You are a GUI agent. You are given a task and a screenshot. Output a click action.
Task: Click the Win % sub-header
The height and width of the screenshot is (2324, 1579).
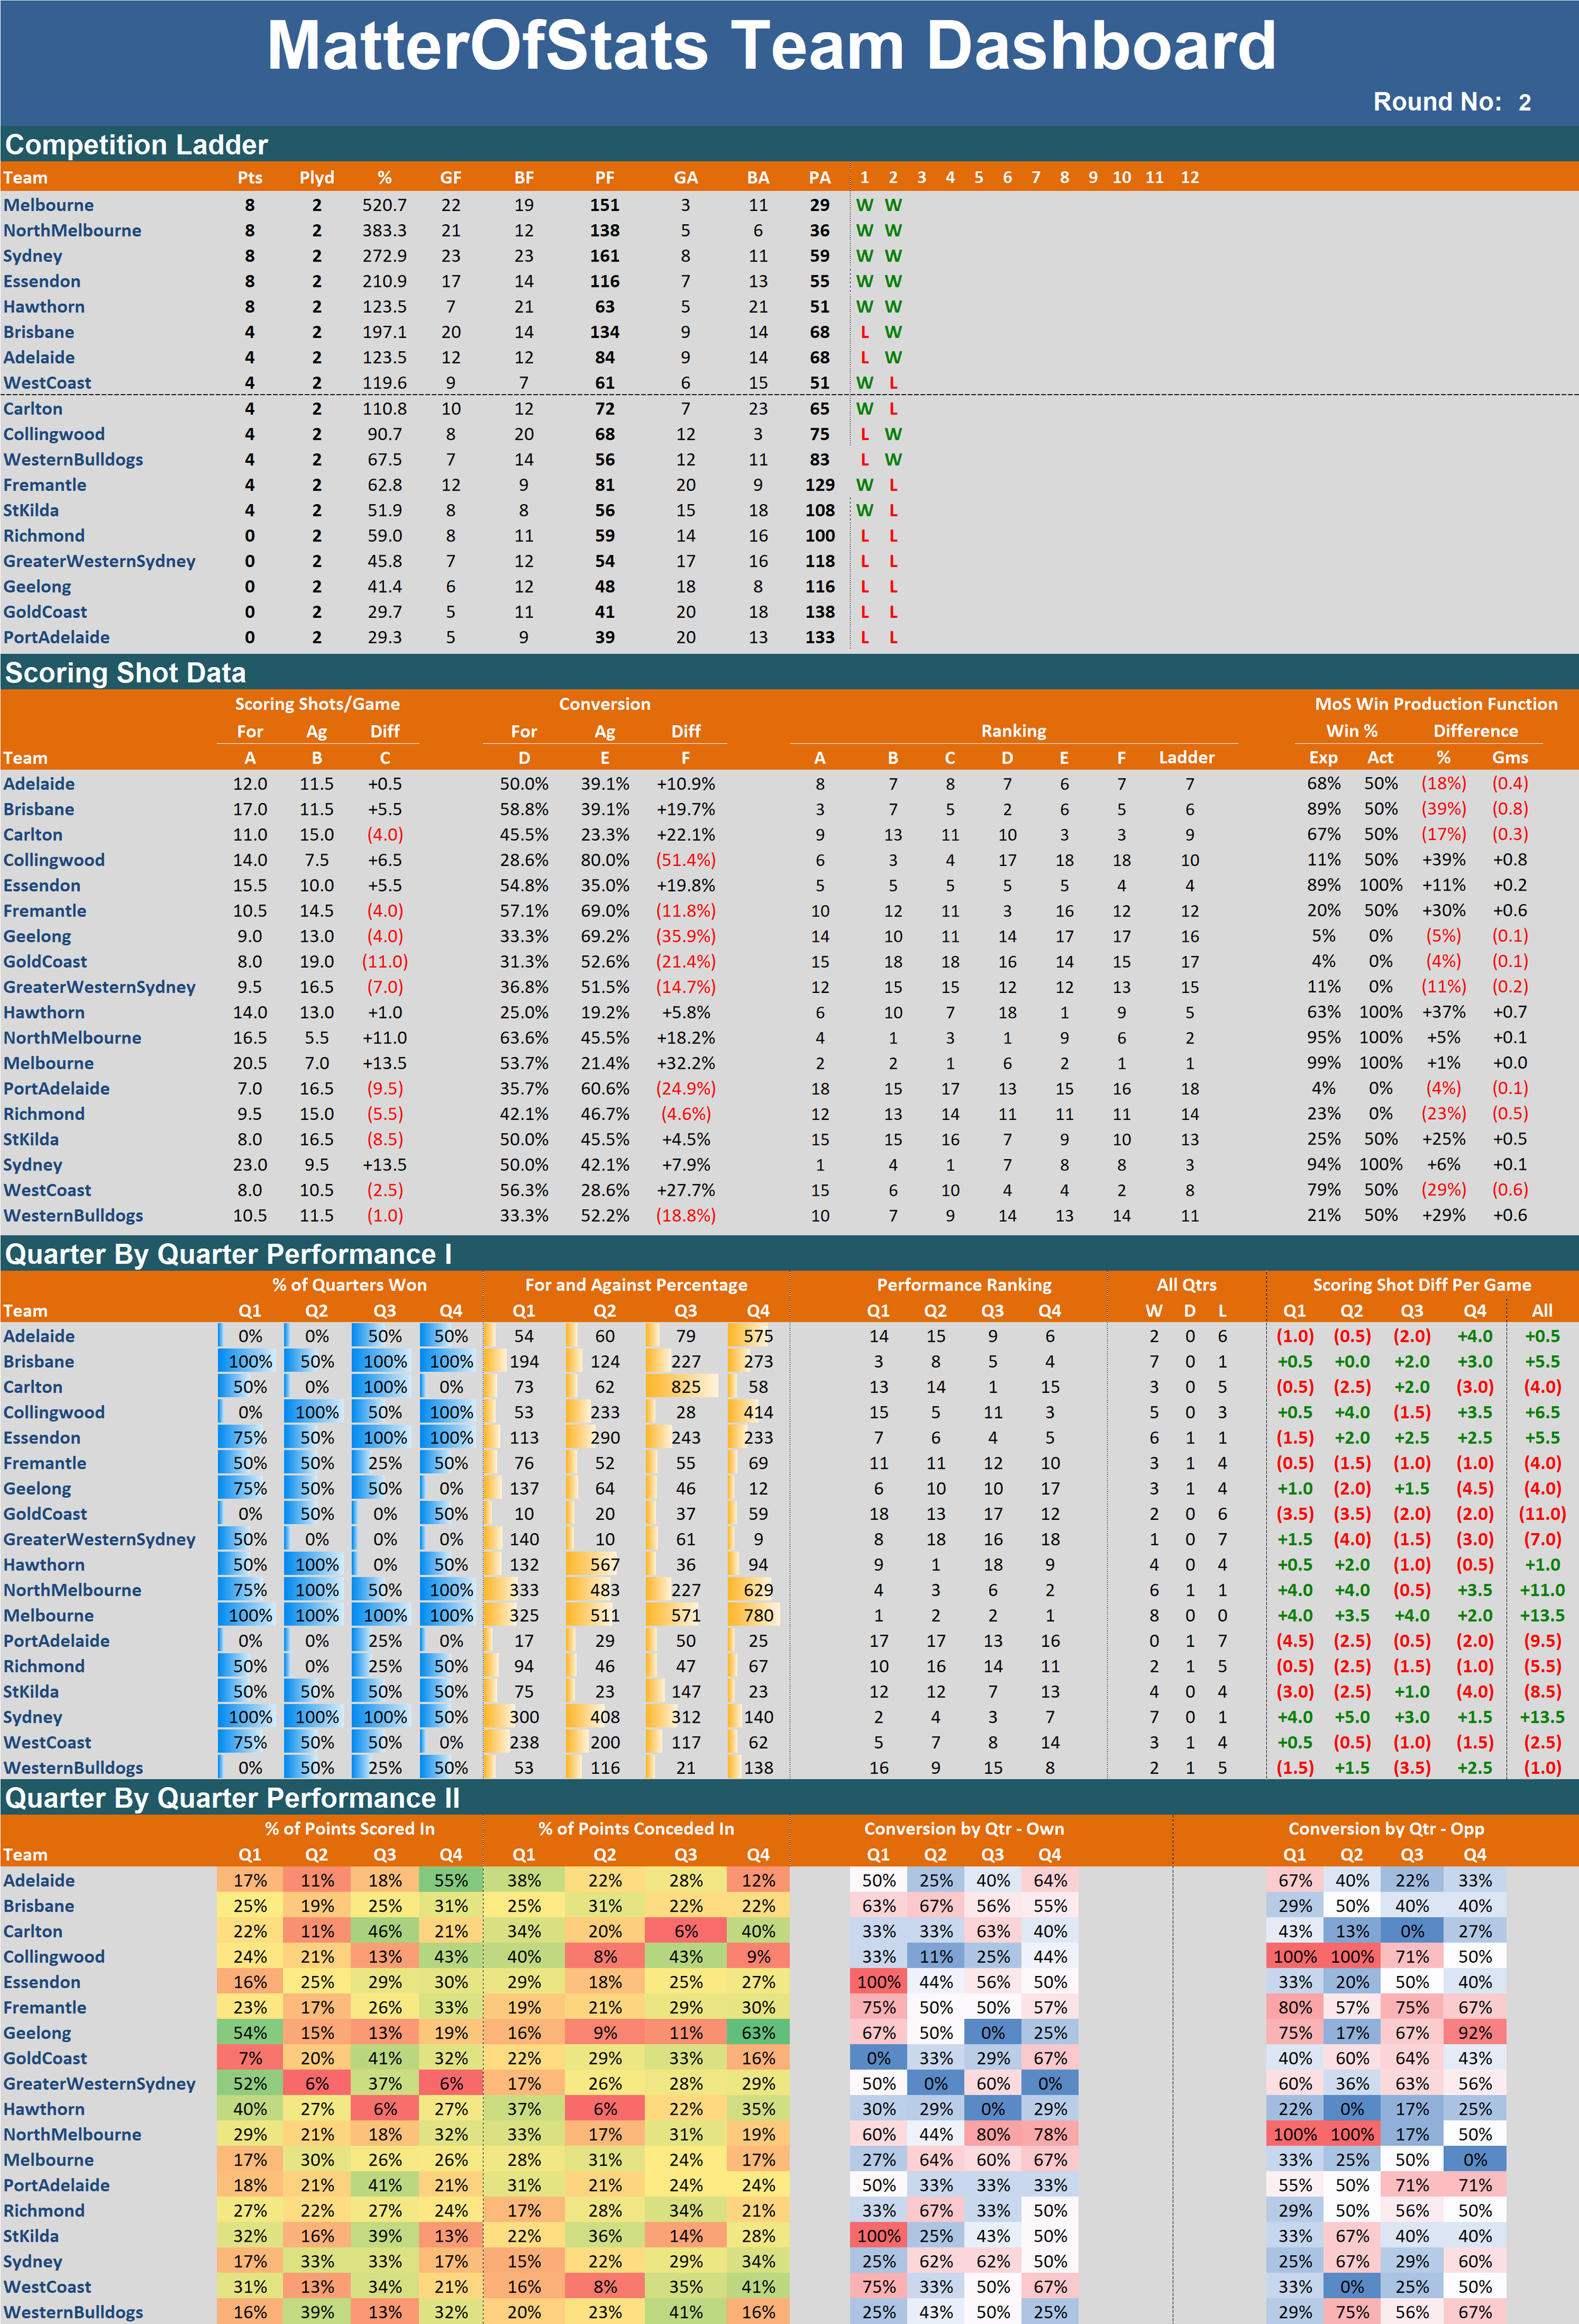(x=1352, y=731)
